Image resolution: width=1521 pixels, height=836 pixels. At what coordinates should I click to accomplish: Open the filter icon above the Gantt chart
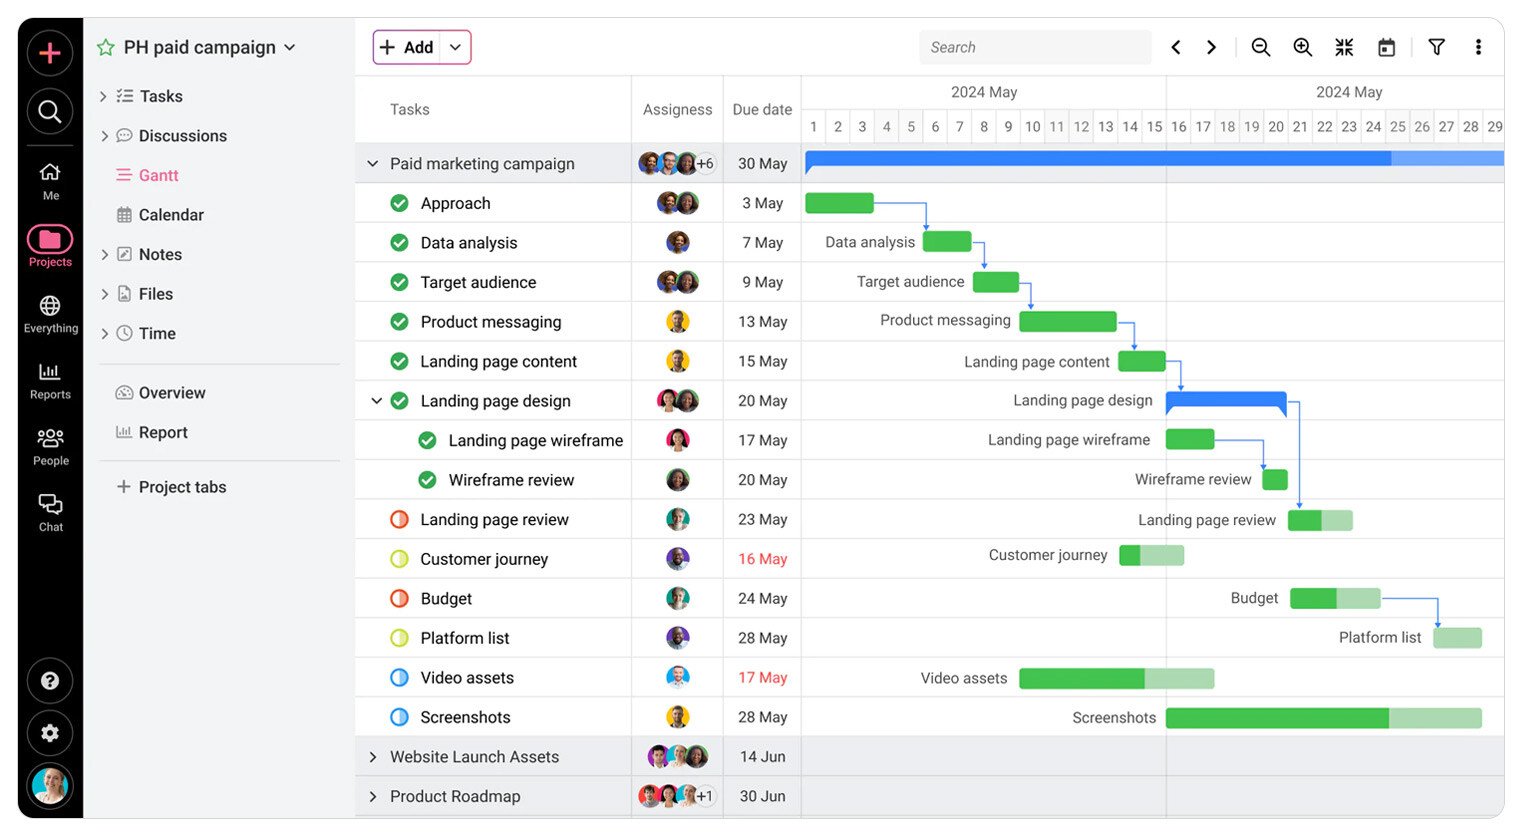click(x=1437, y=46)
